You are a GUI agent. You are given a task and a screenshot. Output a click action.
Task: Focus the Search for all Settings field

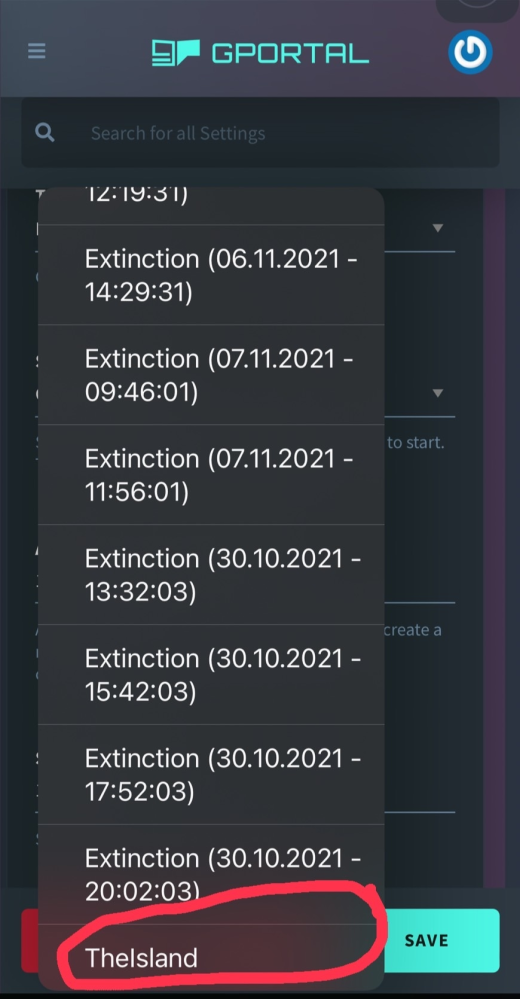(260, 133)
